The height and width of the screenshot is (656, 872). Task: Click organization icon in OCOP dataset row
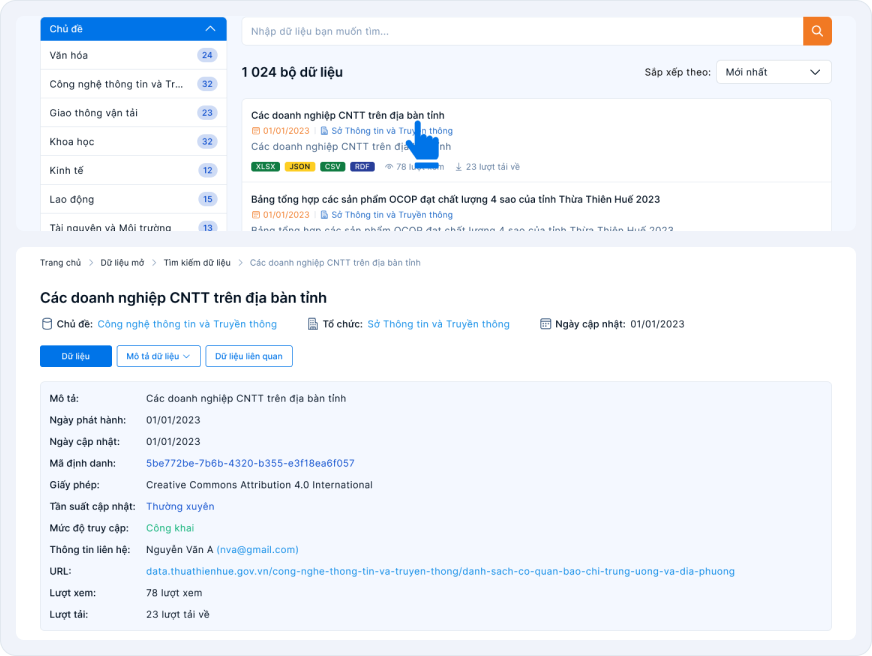324,215
